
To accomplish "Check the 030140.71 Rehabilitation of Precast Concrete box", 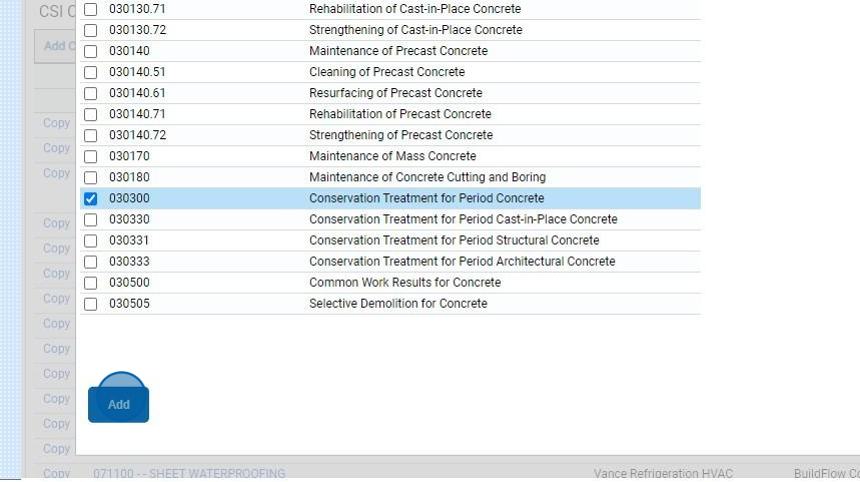I will 90,115.
